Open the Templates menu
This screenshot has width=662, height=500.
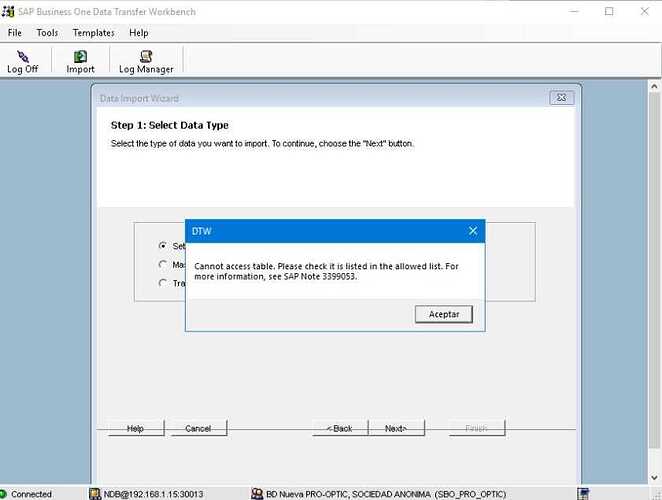tap(93, 33)
